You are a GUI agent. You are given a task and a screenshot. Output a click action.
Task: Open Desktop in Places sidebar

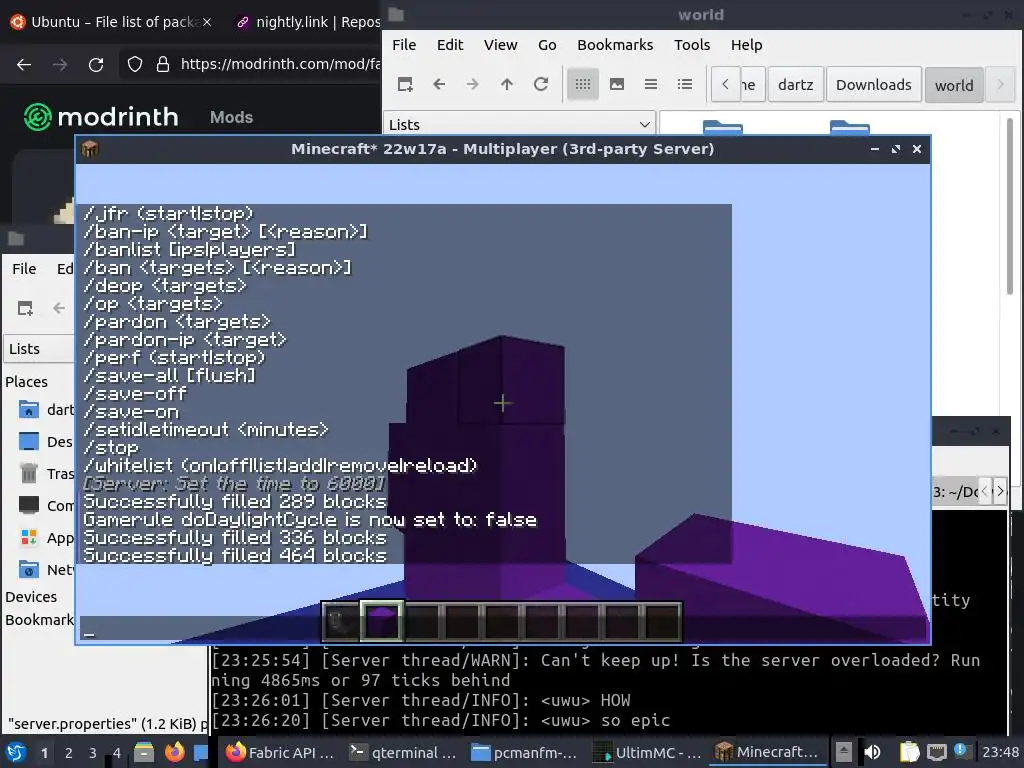click(x=46, y=441)
